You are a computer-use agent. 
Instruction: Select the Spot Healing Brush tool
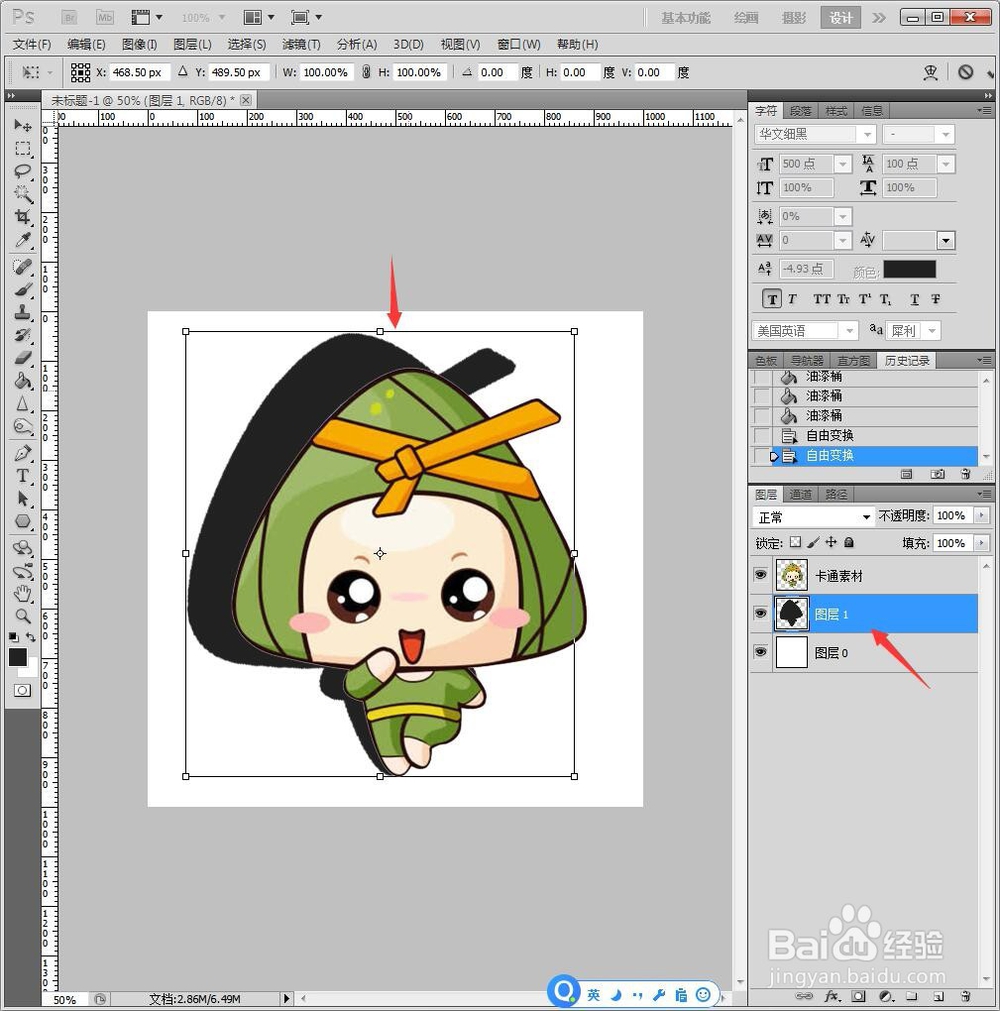(x=23, y=266)
